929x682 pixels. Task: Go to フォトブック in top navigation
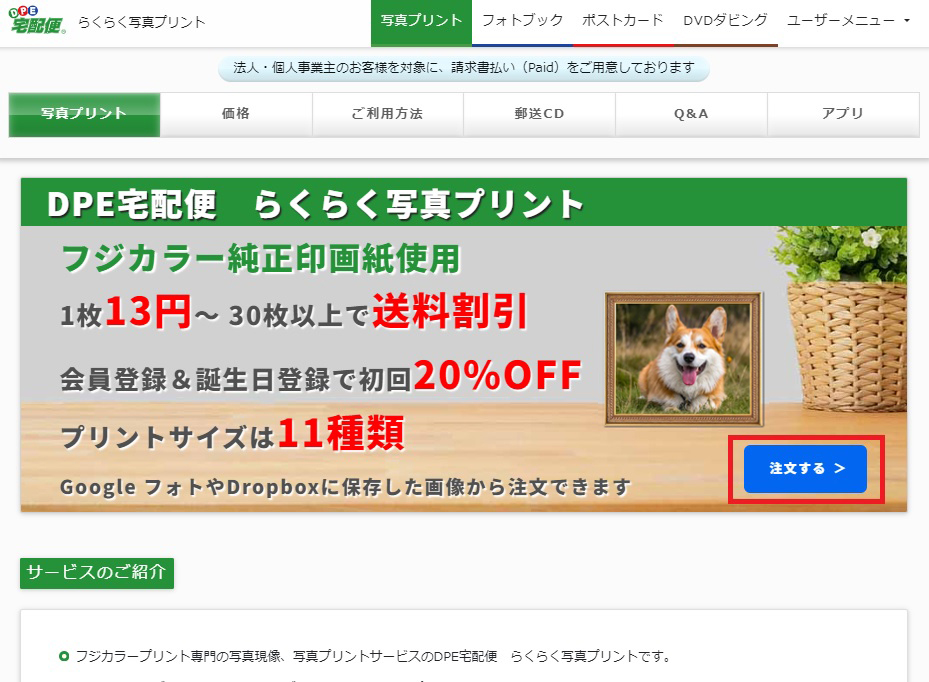click(x=523, y=23)
